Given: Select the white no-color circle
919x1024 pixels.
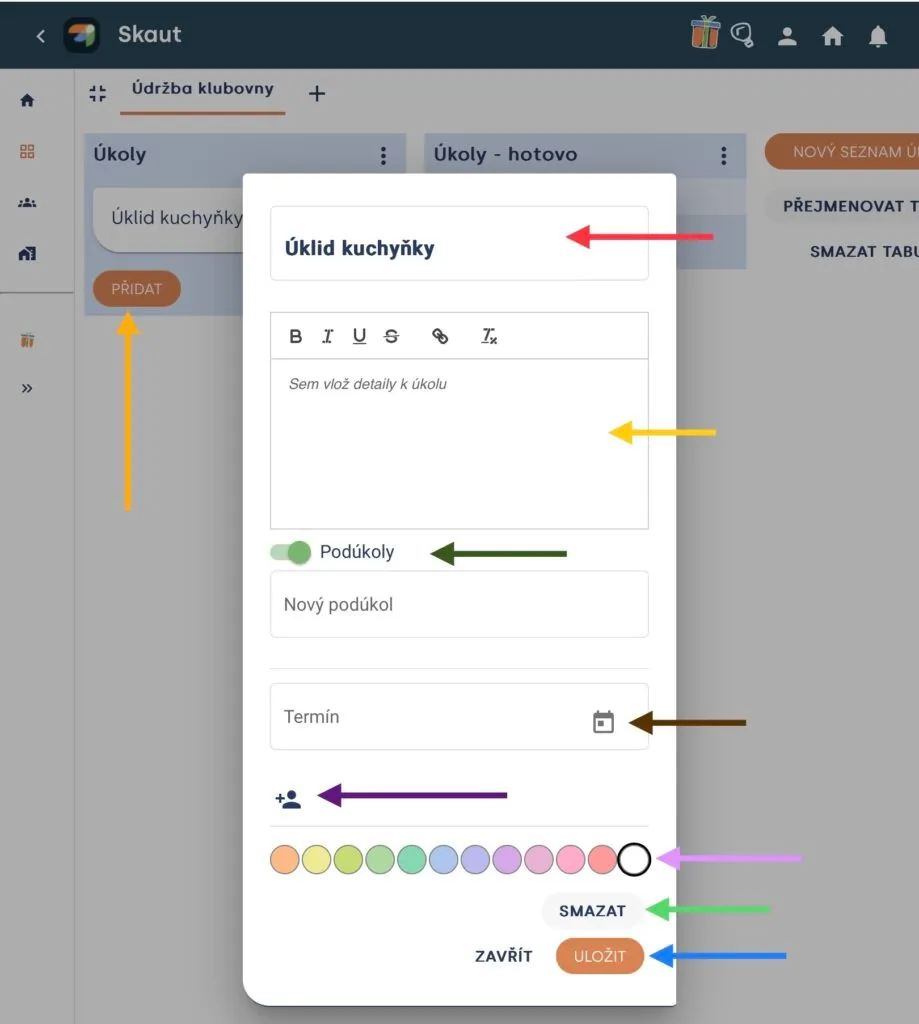Looking at the screenshot, I should (634, 859).
